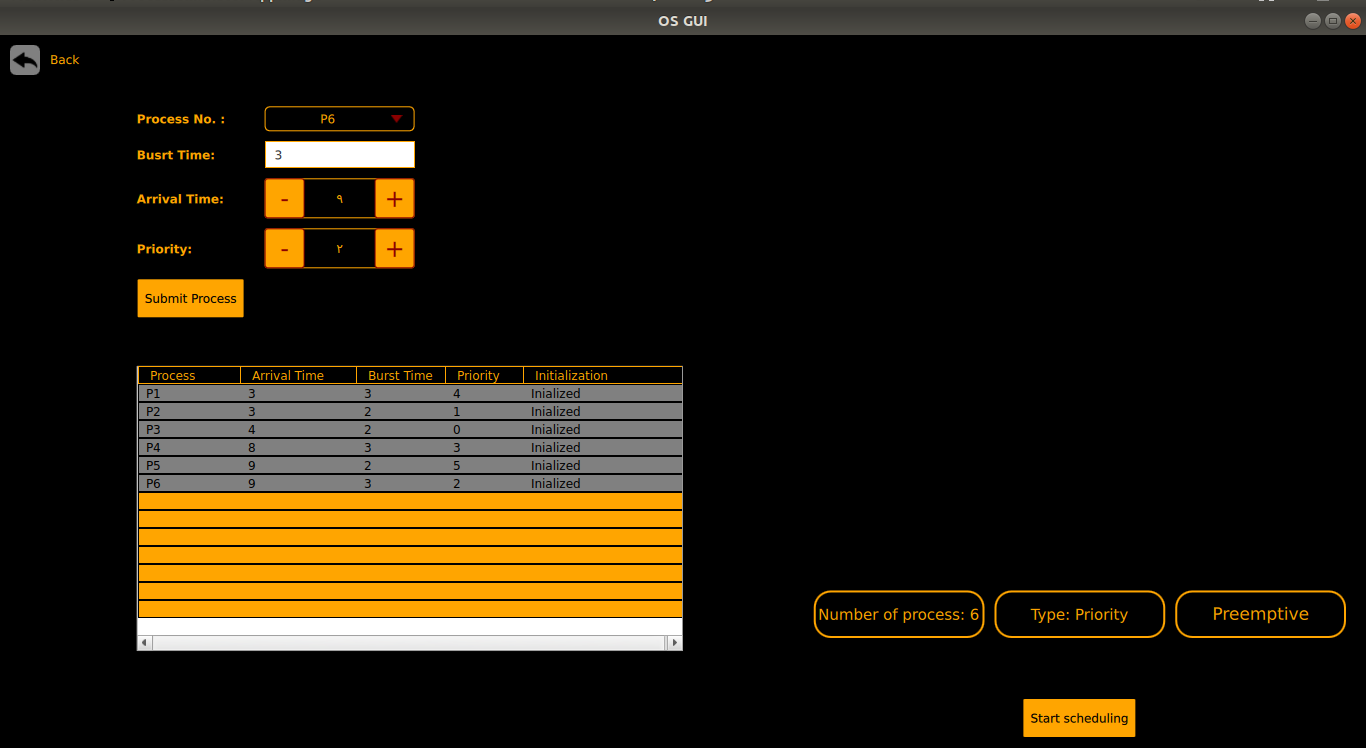Click inside the Burst Time input field
This screenshot has height=748, width=1366.
coord(339,154)
